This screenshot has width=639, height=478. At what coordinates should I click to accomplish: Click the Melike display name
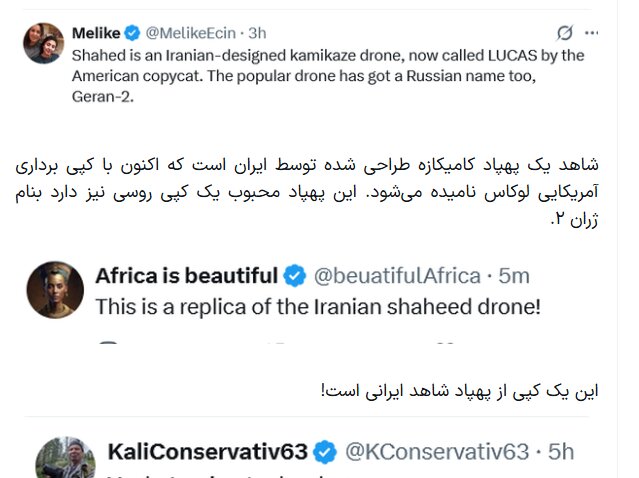96,33
